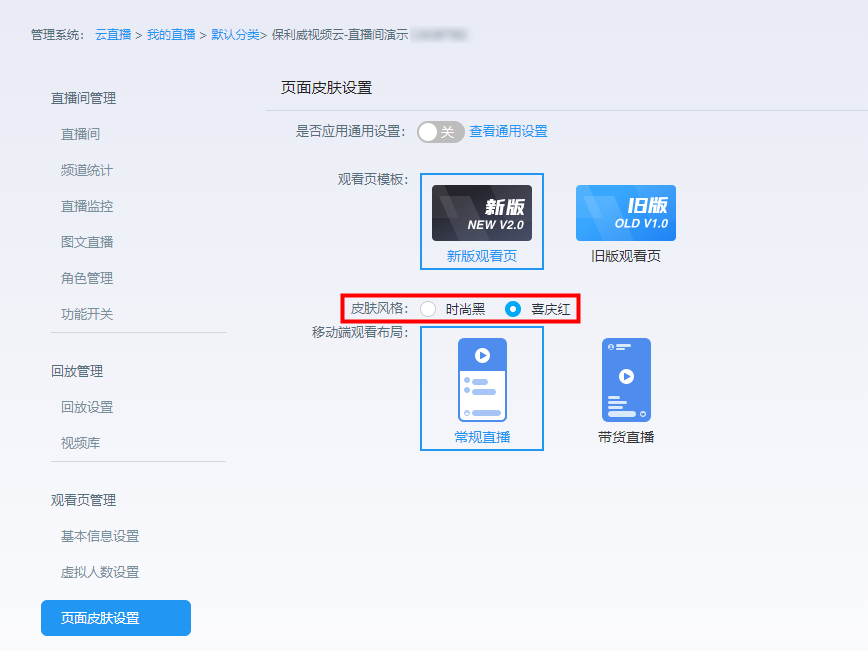Viewport: 868px width, 651px height.
Task: Select the 新版观看页 template thumbnail
Action: pyautogui.click(x=481, y=213)
